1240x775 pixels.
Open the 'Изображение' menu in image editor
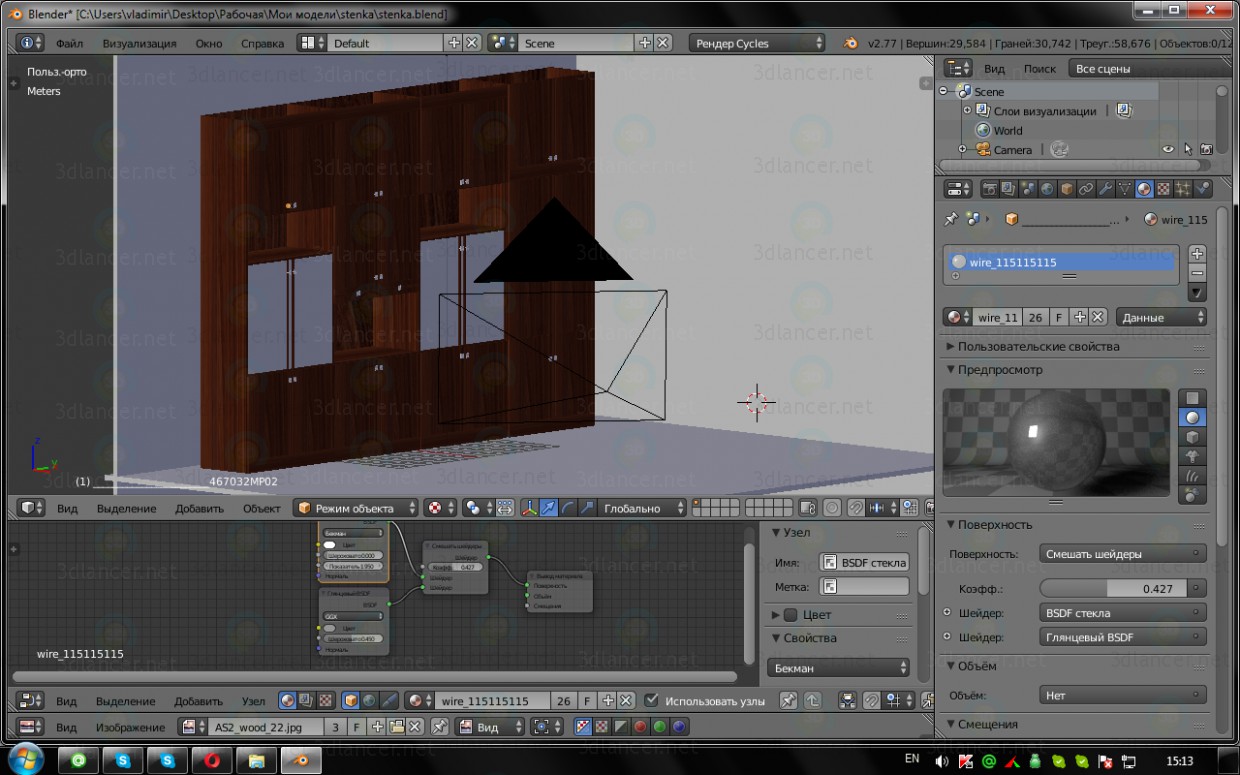tap(130, 727)
